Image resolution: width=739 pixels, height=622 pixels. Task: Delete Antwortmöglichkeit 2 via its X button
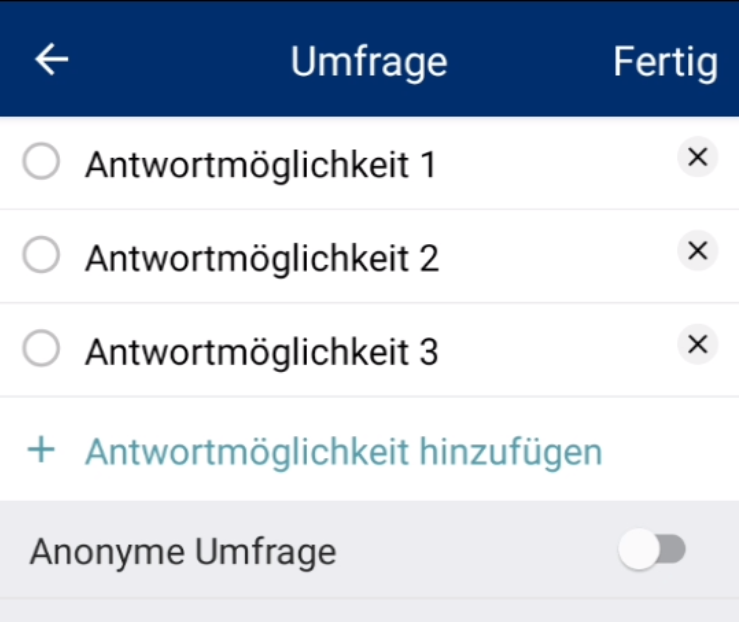point(698,250)
